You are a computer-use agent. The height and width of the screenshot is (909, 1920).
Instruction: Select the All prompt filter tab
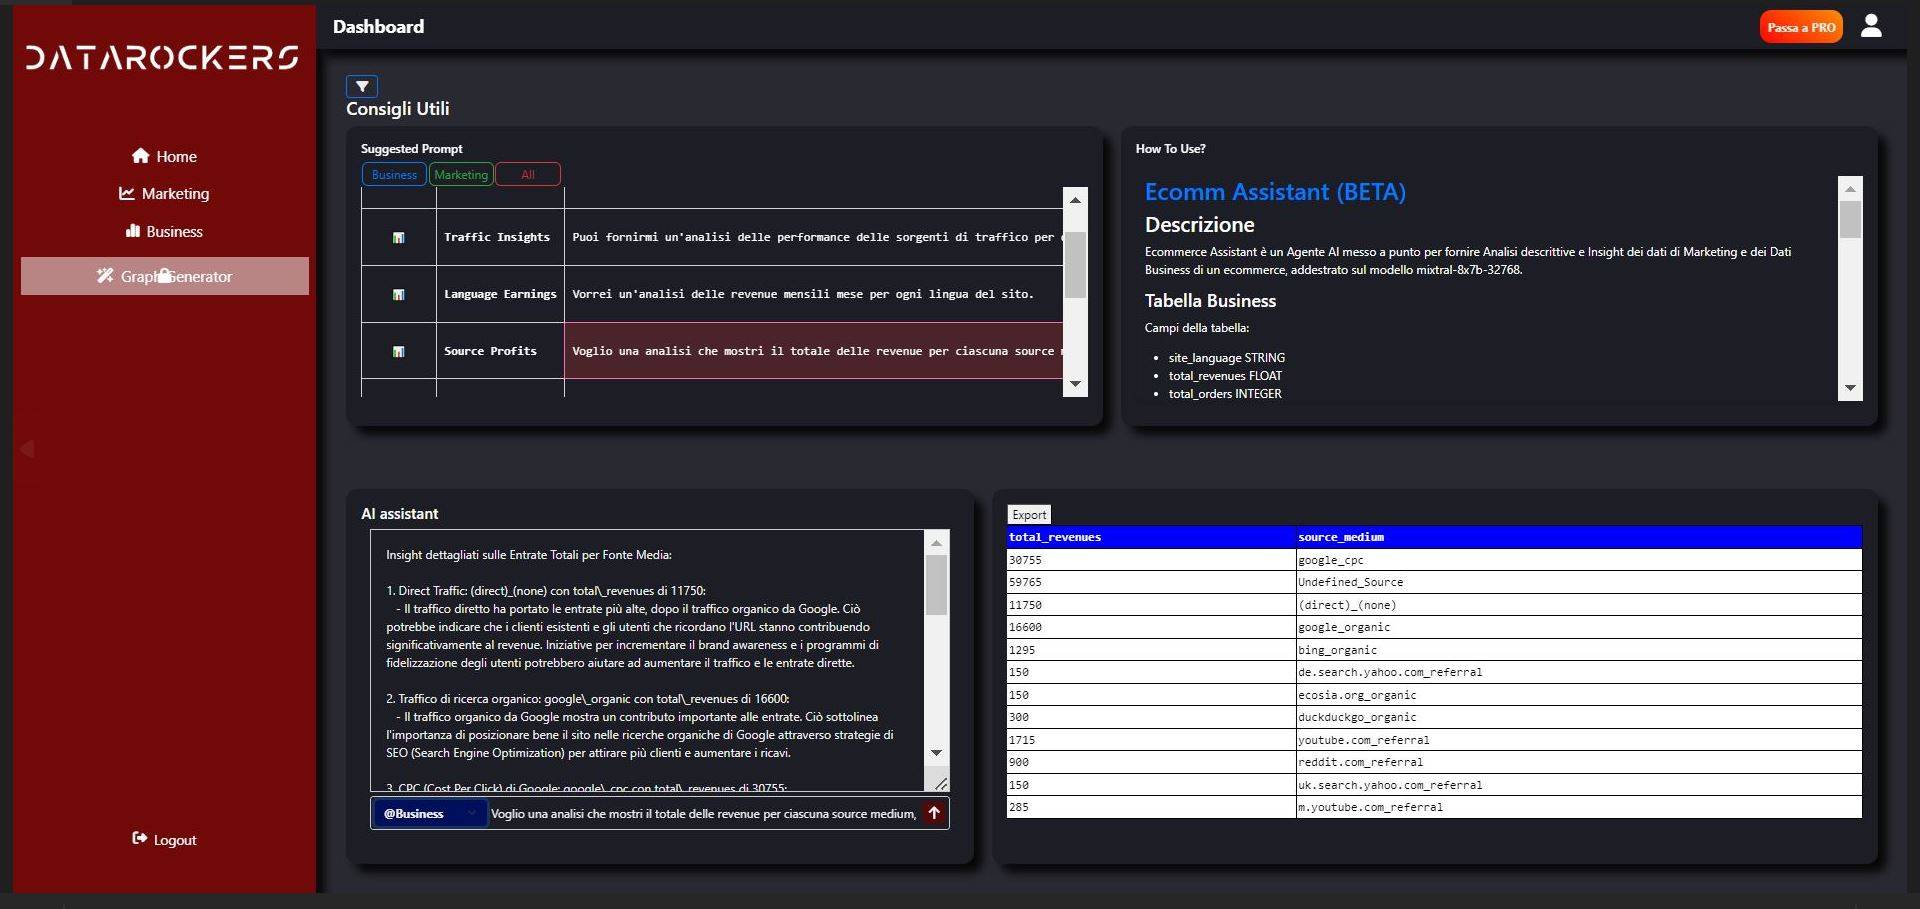pyautogui.click(x=528, y=174)
